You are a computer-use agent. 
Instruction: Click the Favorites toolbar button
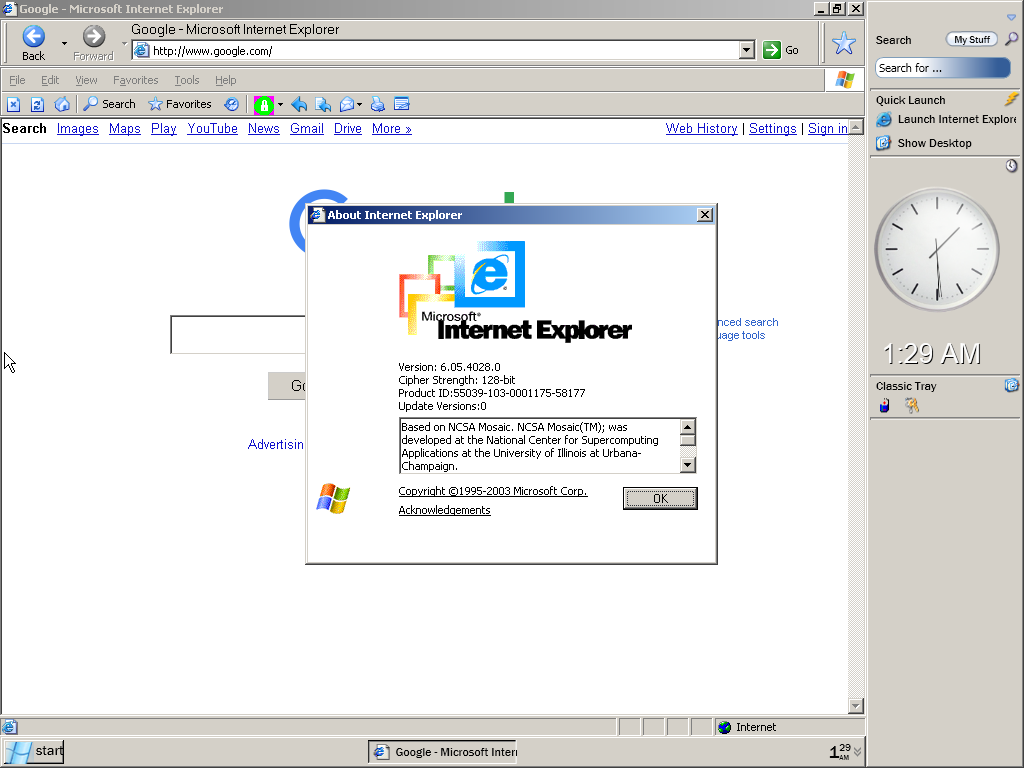[180, 104]
